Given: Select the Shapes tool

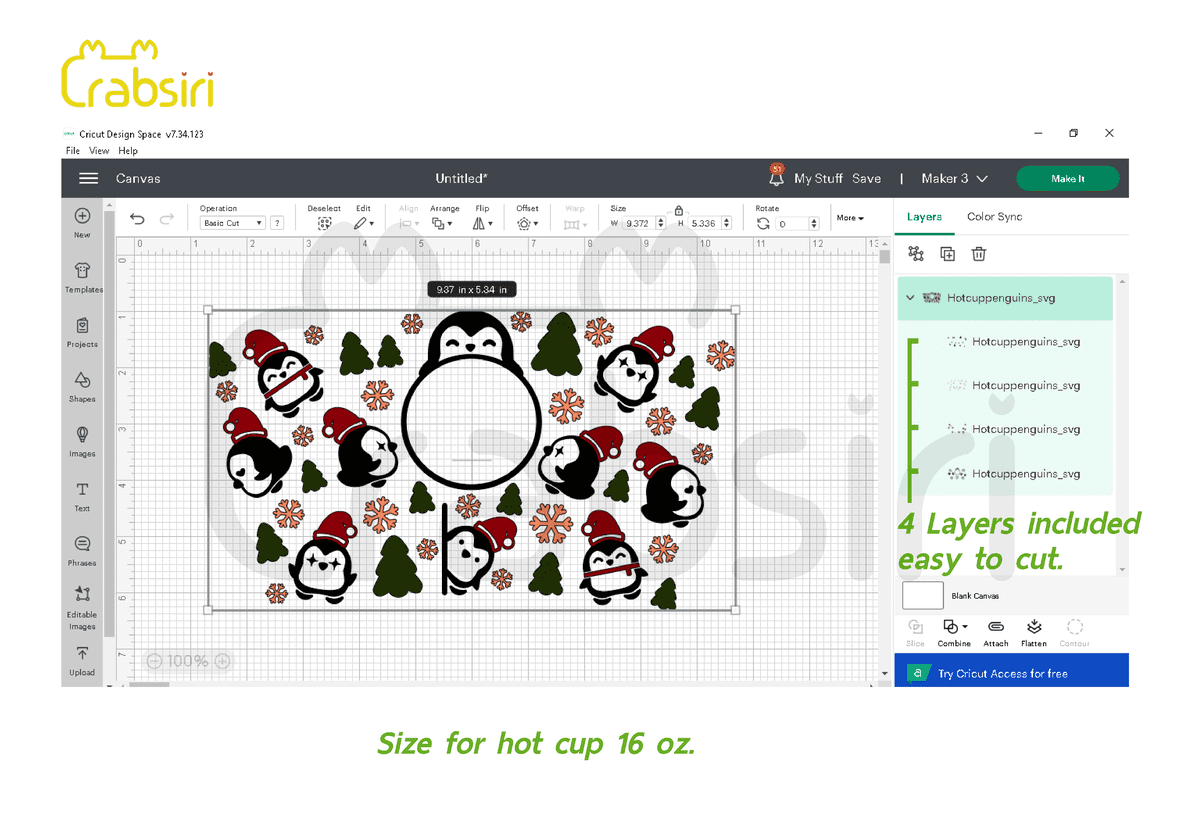Looking at the screenshot, I should [83, 385].
